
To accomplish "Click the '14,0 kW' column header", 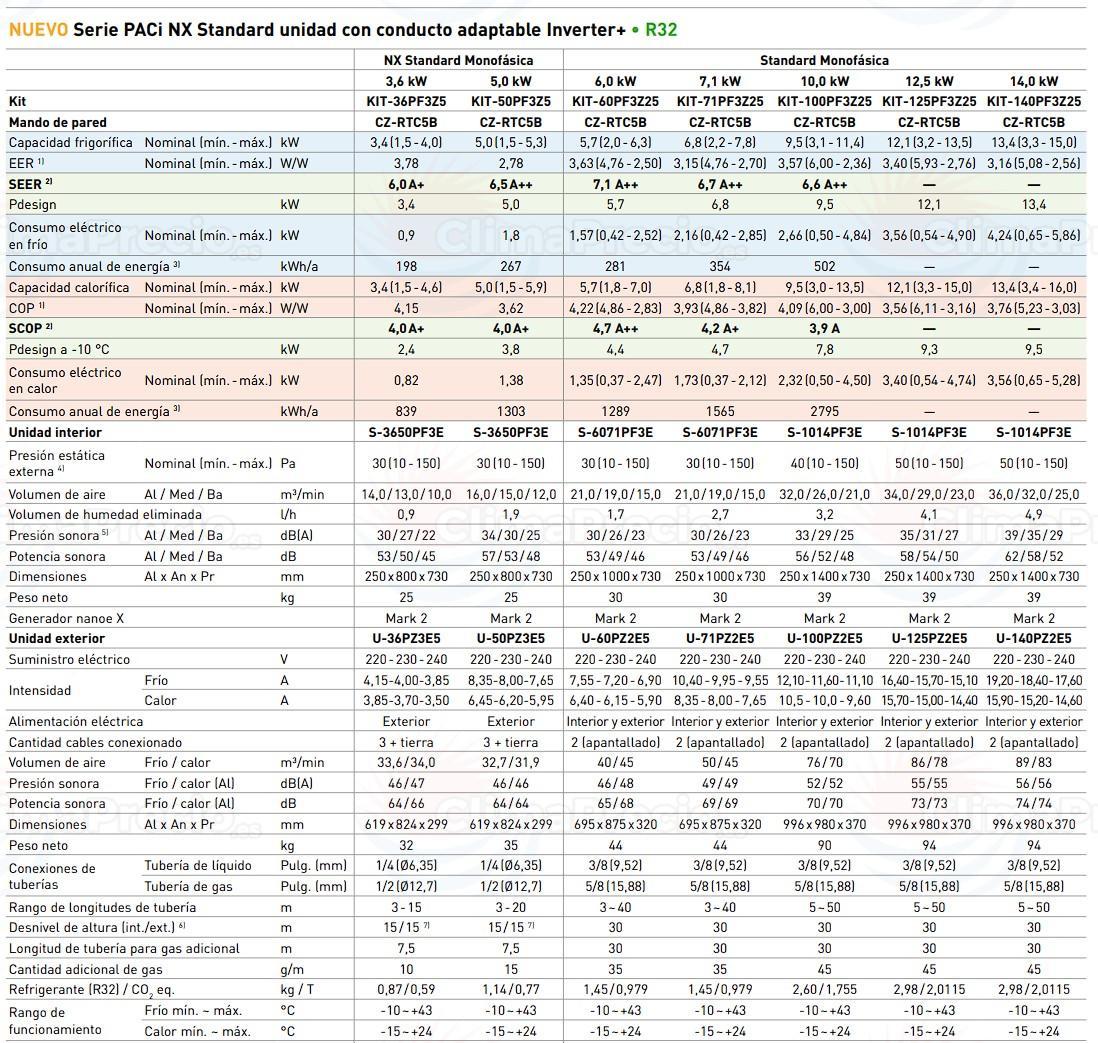I will click(x=1034, y=81).
